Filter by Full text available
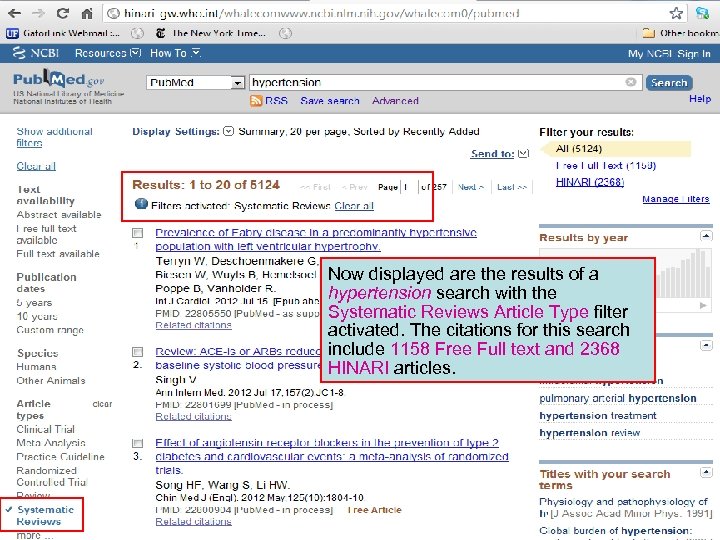The width and height of the screenshot is (720, 540). coord(58,253)
